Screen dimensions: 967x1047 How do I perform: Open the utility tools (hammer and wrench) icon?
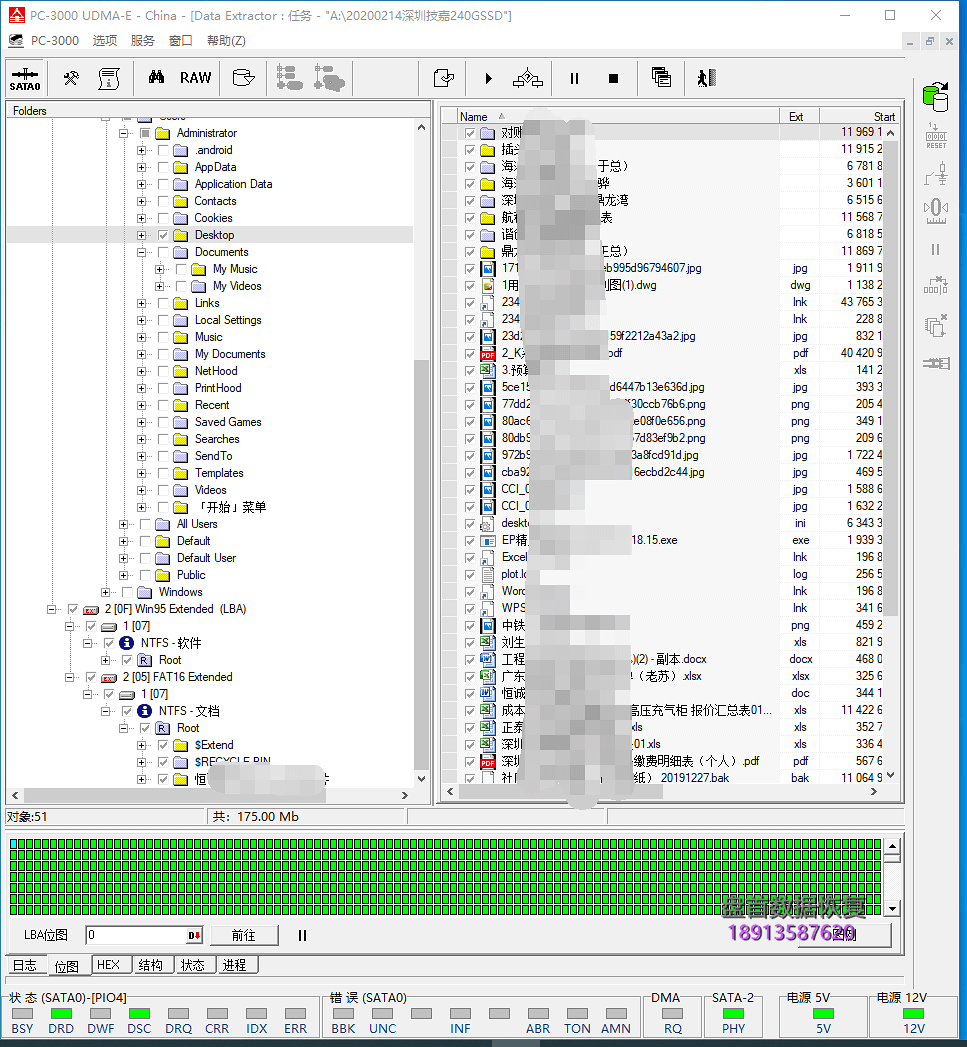point(71,79)
